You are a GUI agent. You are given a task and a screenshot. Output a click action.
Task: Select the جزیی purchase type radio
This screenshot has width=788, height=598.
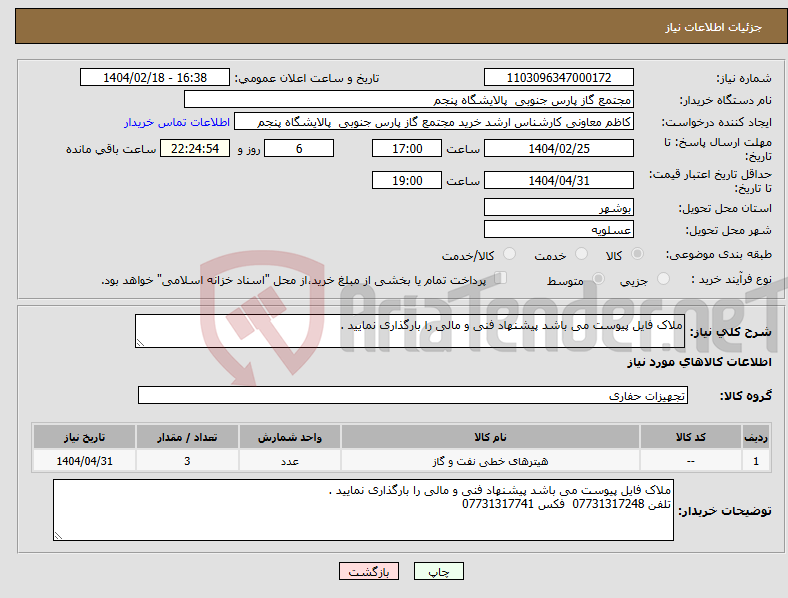point(663,278)
